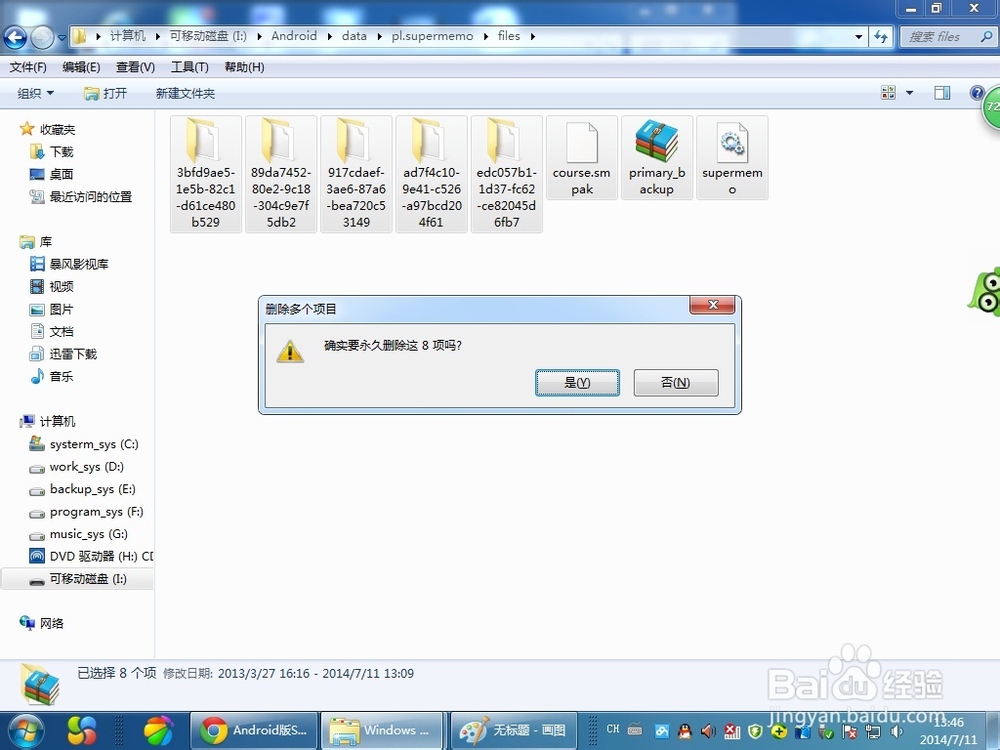Open 最近访问的位置

(91, 196)
